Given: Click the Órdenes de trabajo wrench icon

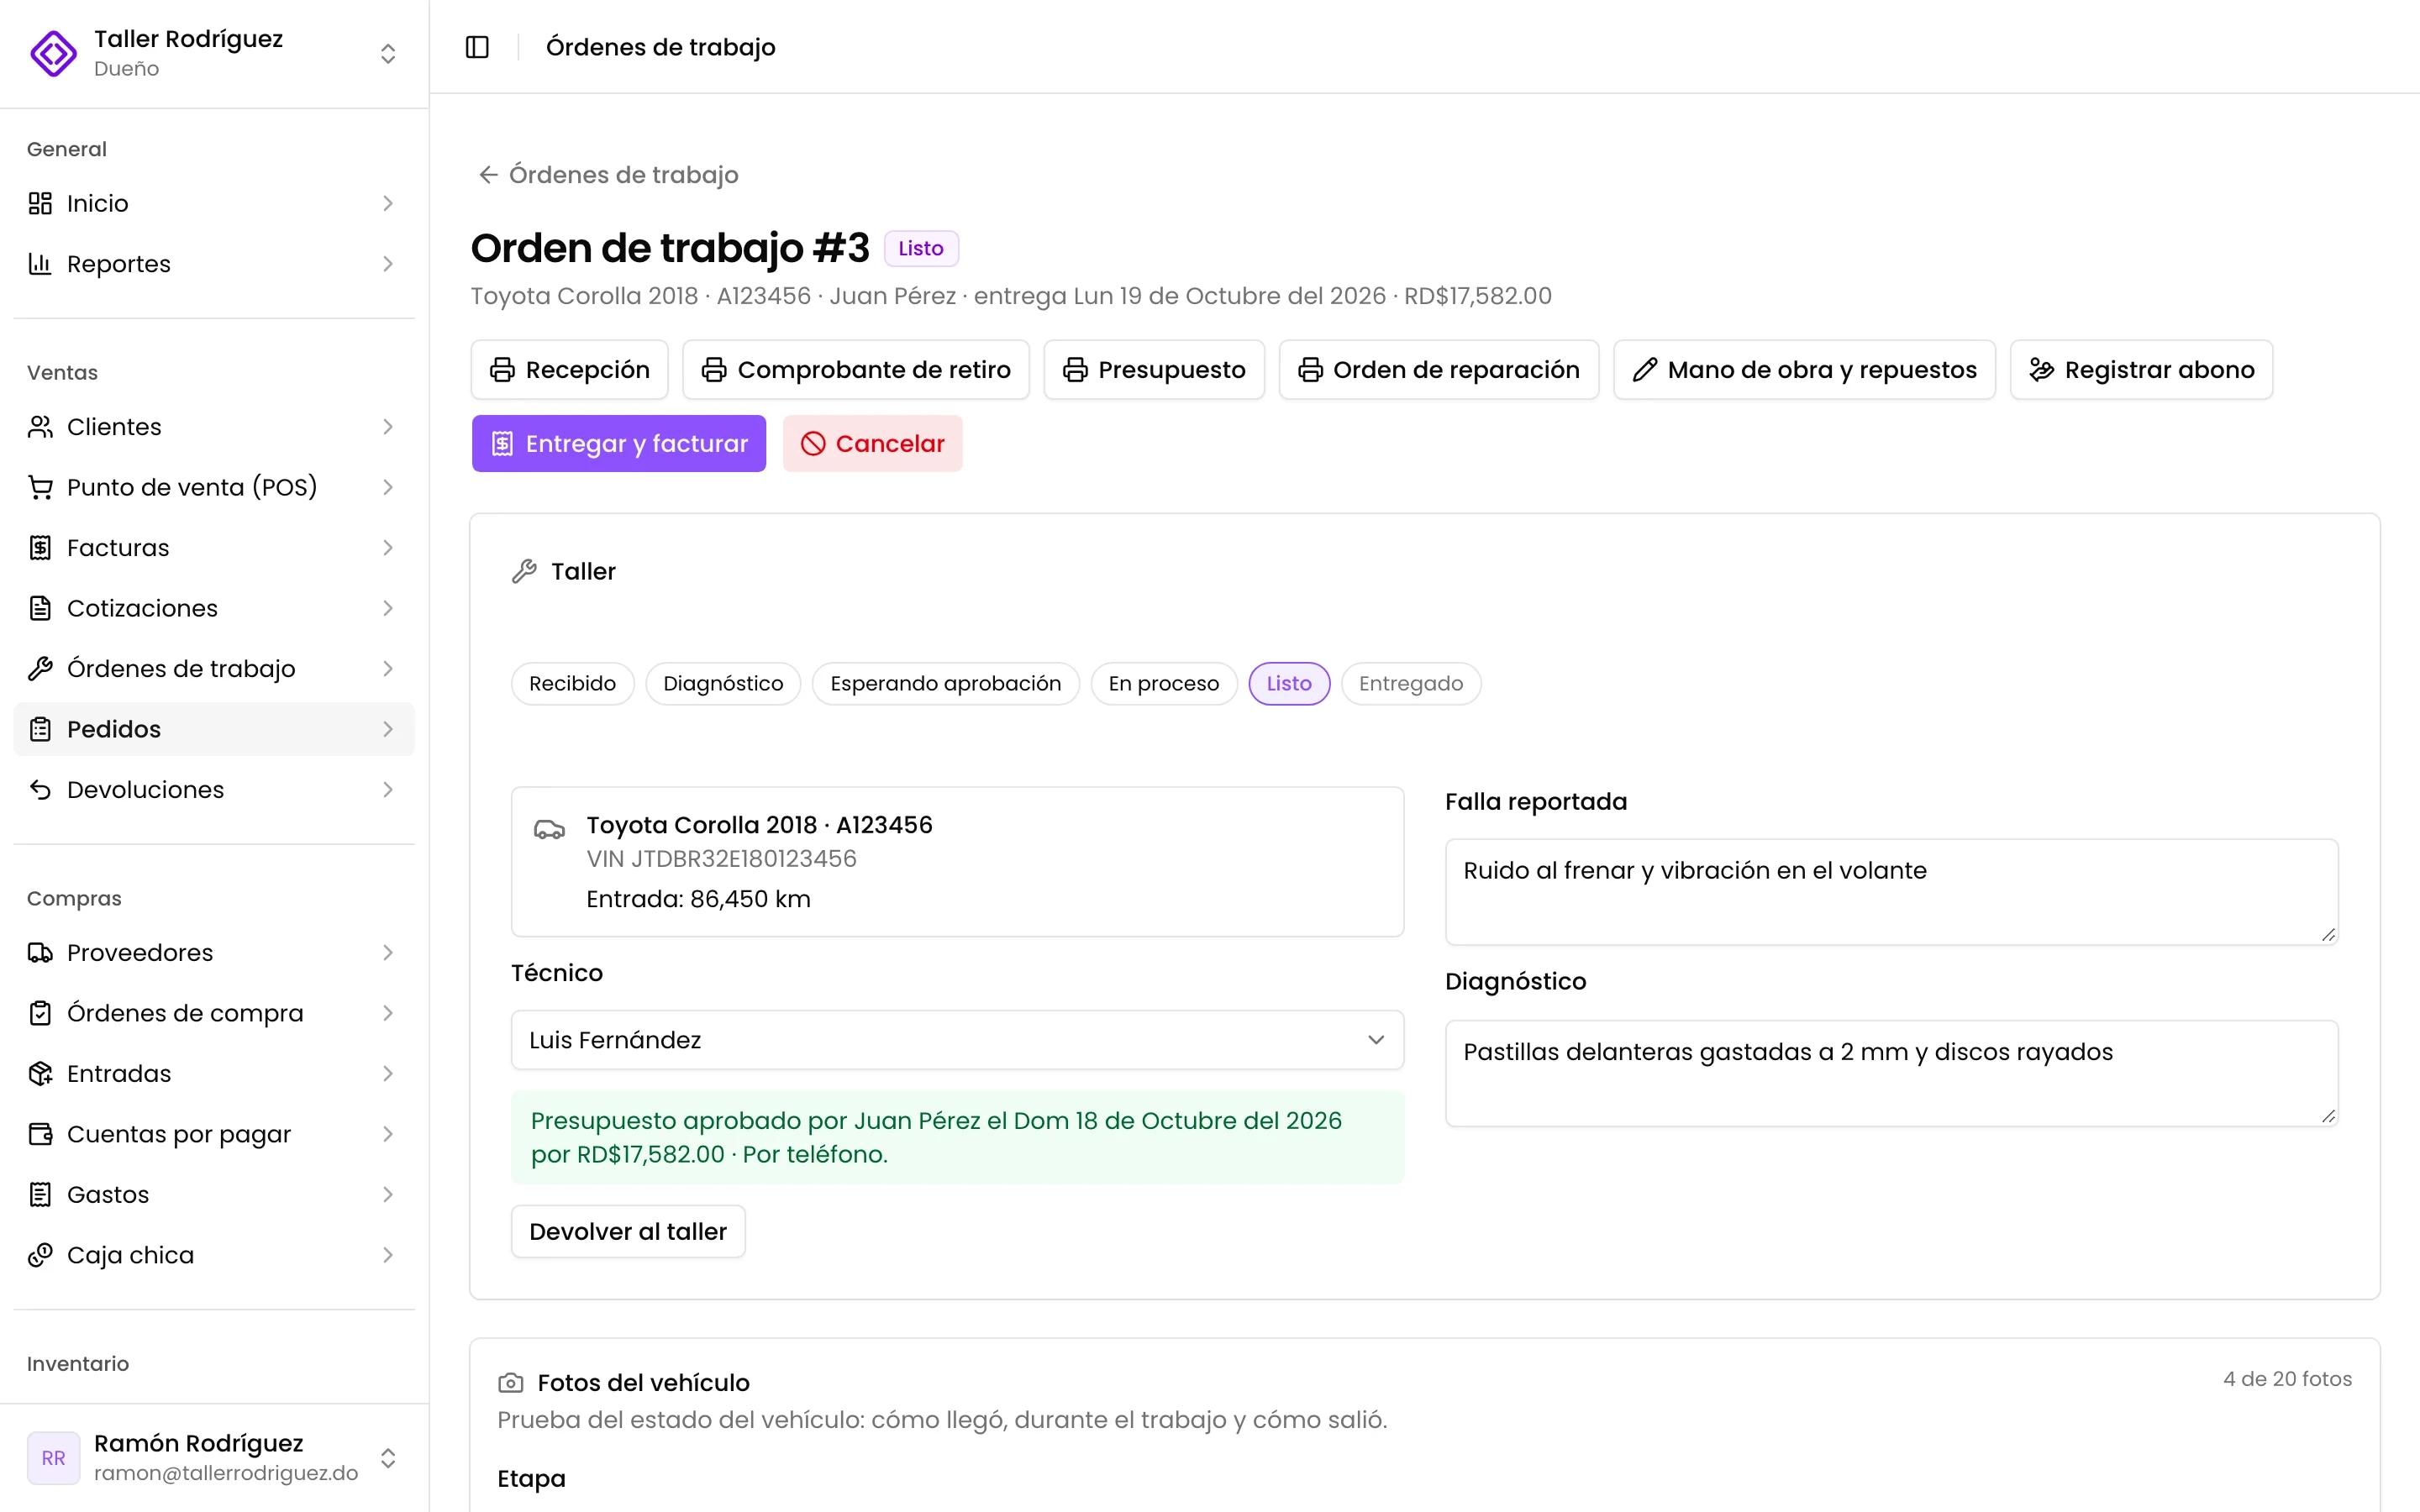Looking at the screenshot, I should (40, 669).
